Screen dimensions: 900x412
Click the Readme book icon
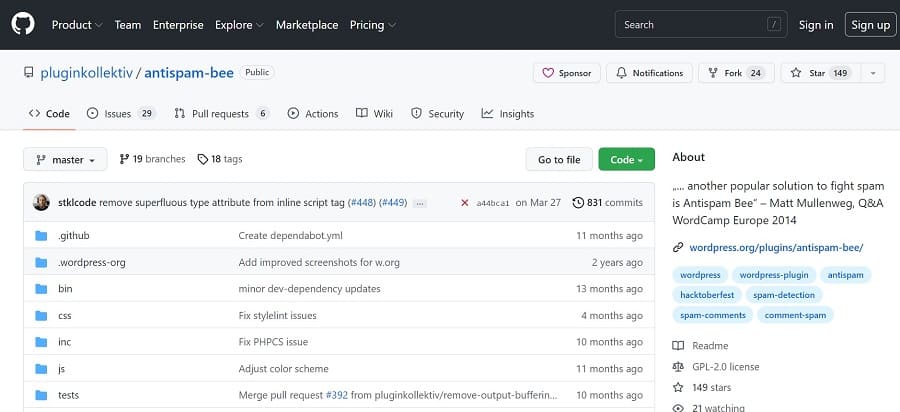[x=678, y=346]
